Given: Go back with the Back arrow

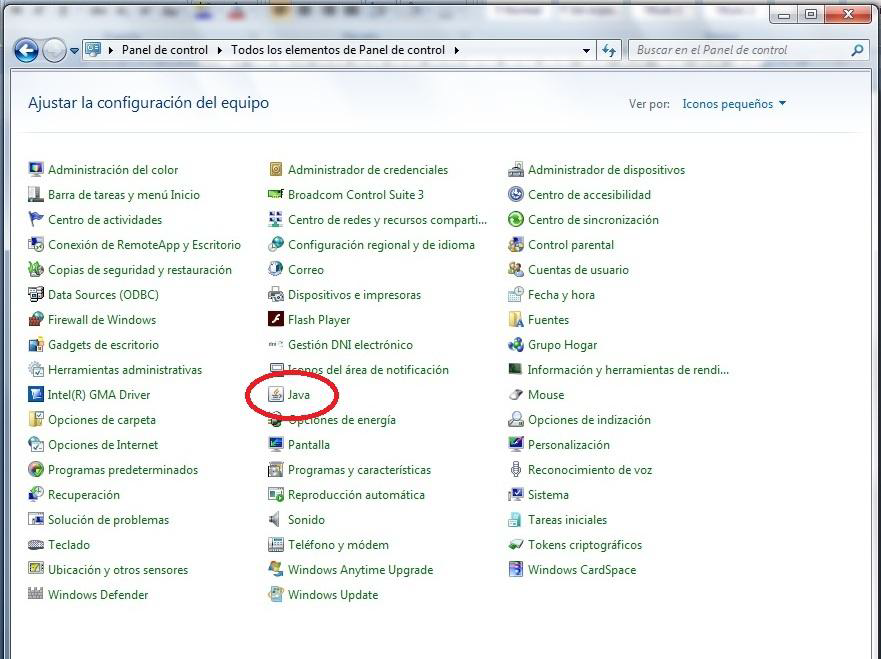Looking at the screenshot, I should click(x=26, y=51).
